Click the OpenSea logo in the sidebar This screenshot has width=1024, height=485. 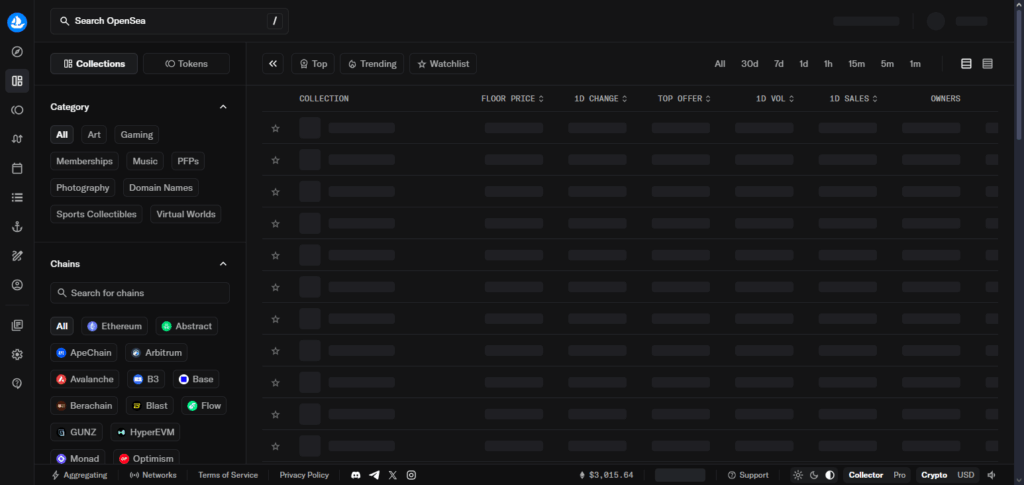click(17, 21)
